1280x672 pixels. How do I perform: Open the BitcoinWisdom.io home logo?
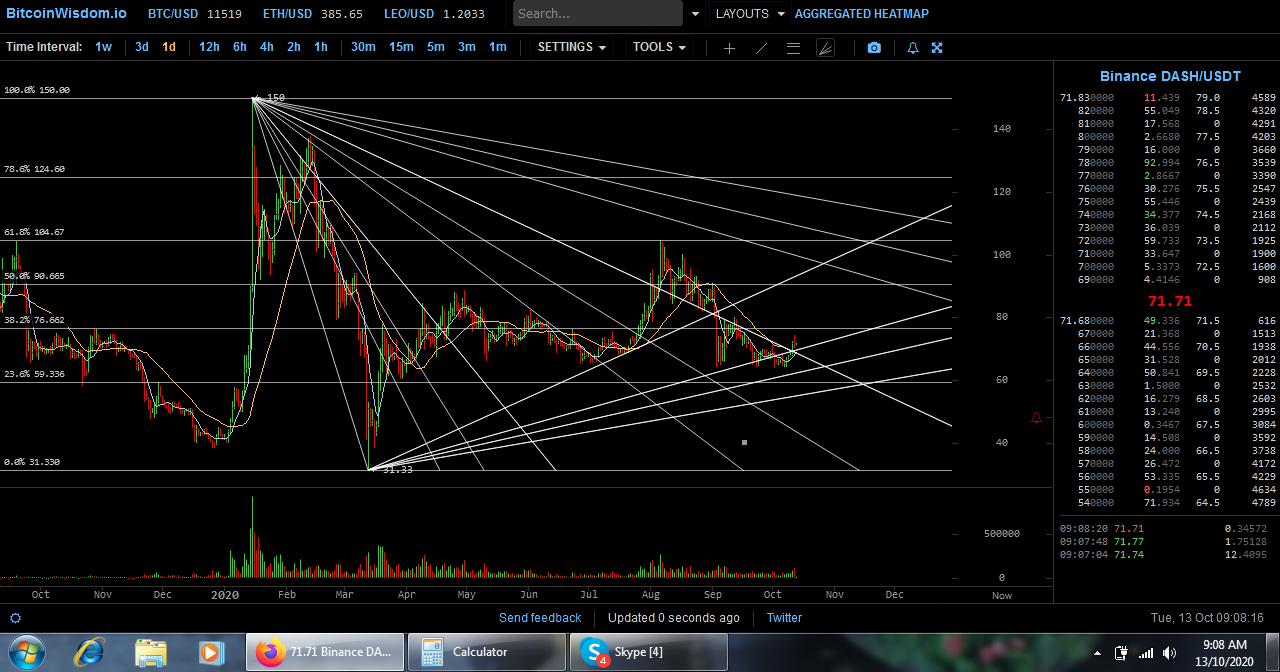64,14
